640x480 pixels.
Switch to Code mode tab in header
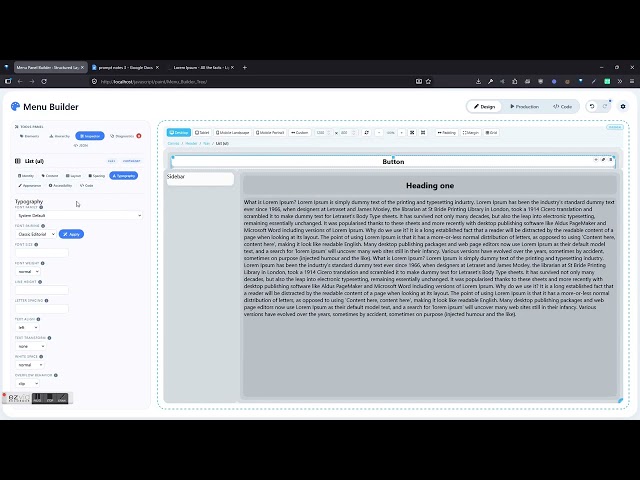tap(562, 107)
